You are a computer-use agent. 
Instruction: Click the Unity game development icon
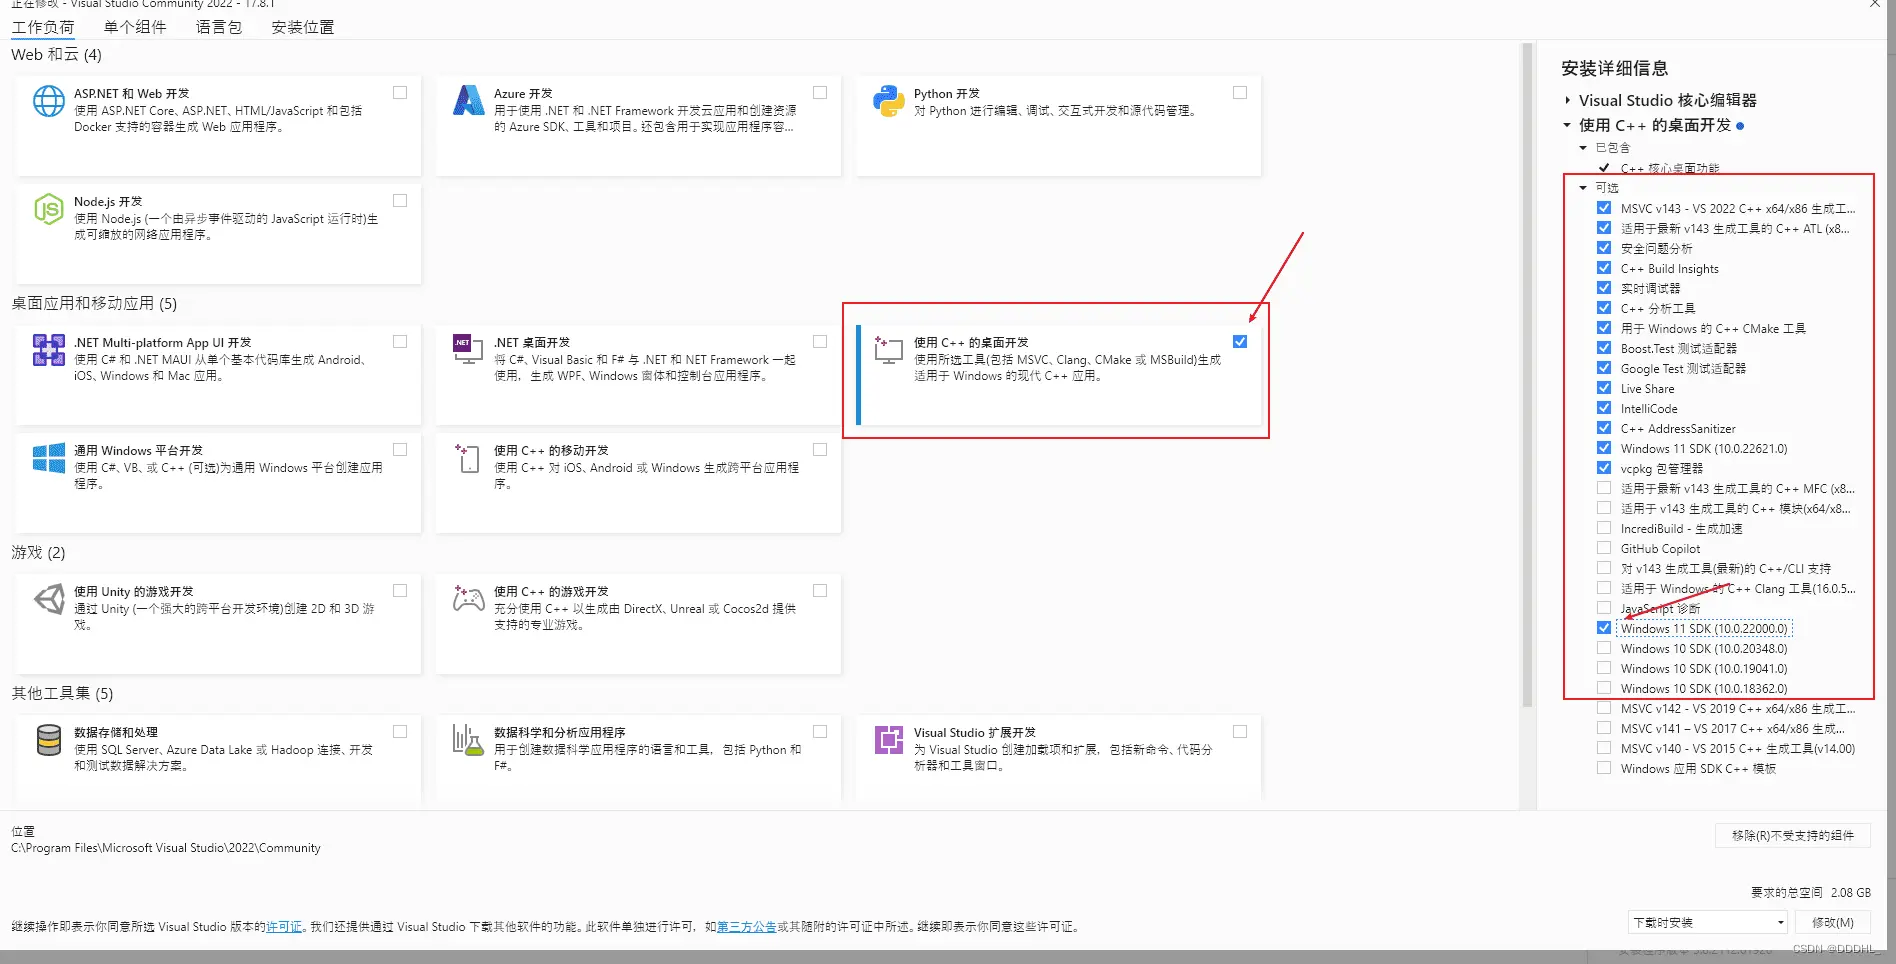(x=49, y=599)
